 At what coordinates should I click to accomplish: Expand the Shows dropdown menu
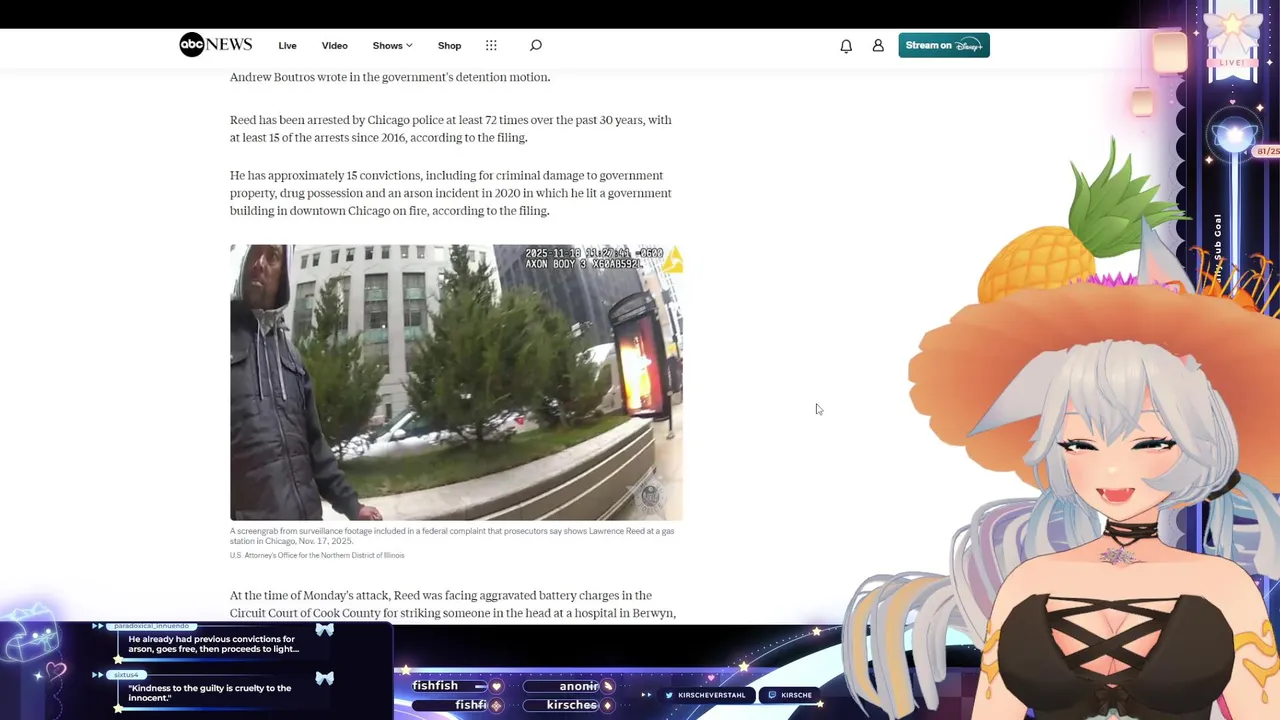point(392,46)
